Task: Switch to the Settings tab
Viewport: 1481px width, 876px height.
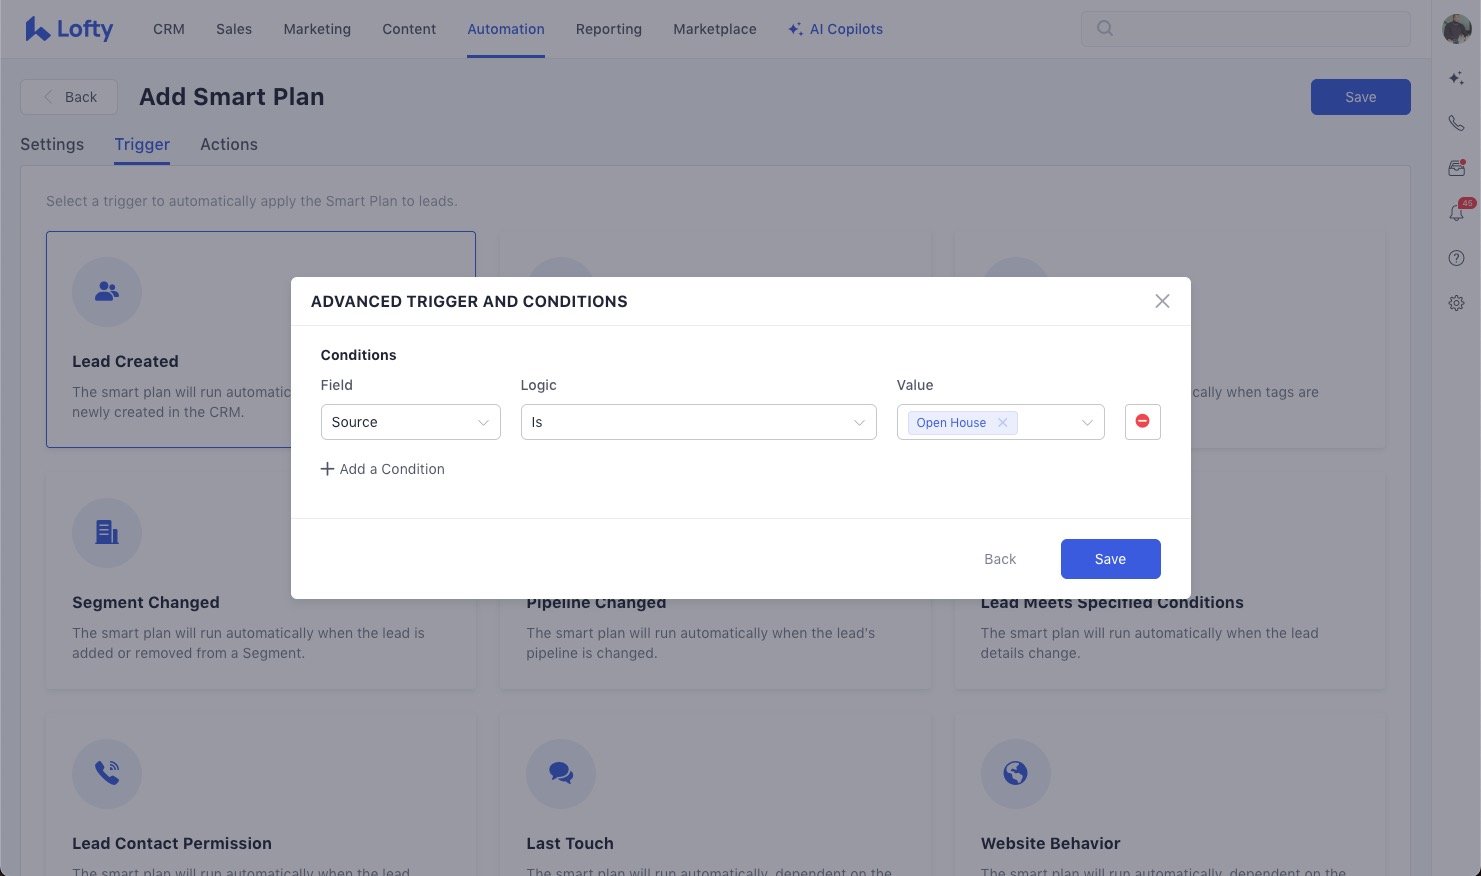Action: [x=52, y=144]
